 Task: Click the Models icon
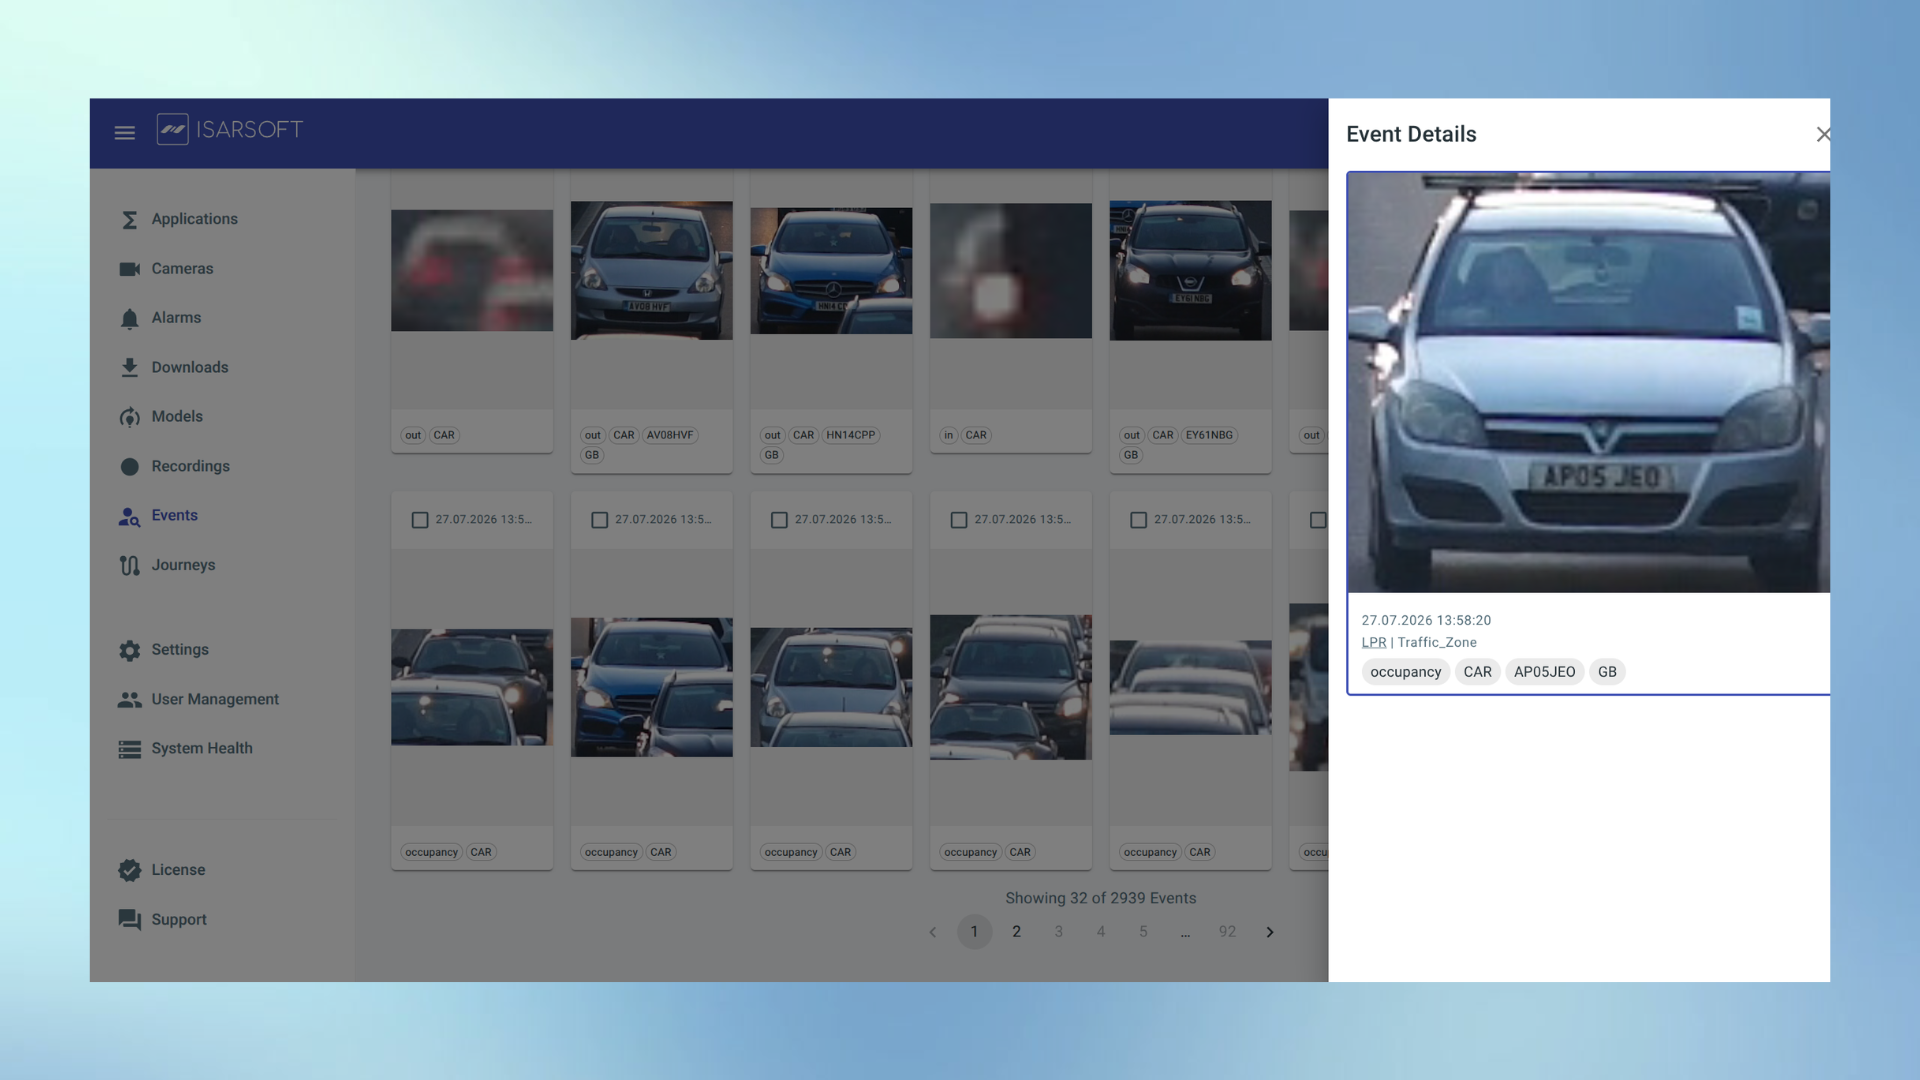click(x=129, y=417)
